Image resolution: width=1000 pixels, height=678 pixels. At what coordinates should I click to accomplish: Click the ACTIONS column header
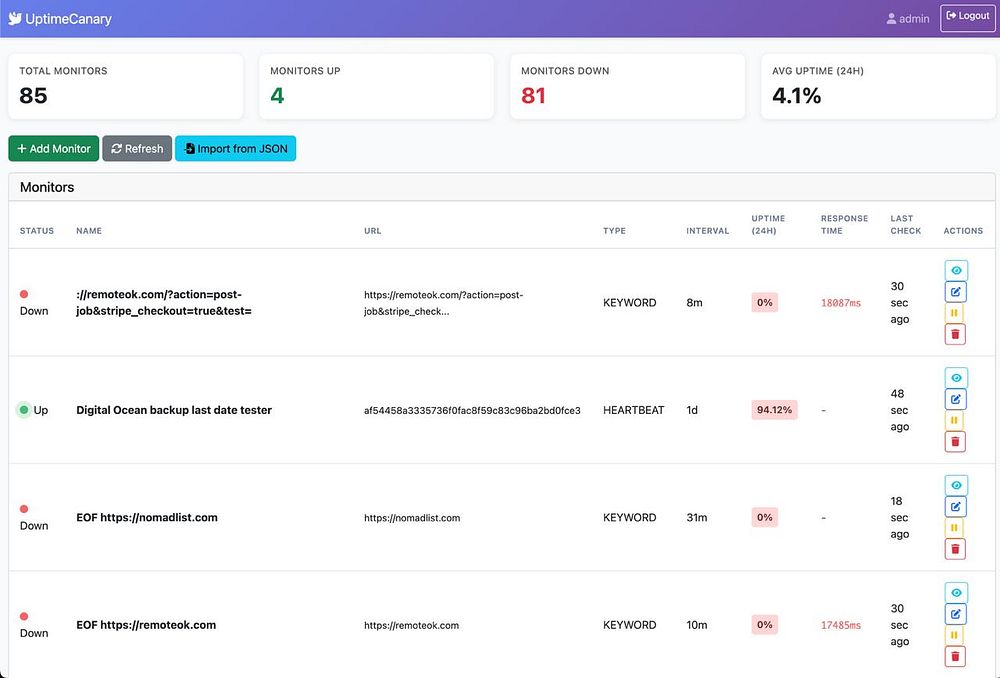coord(963,231)
